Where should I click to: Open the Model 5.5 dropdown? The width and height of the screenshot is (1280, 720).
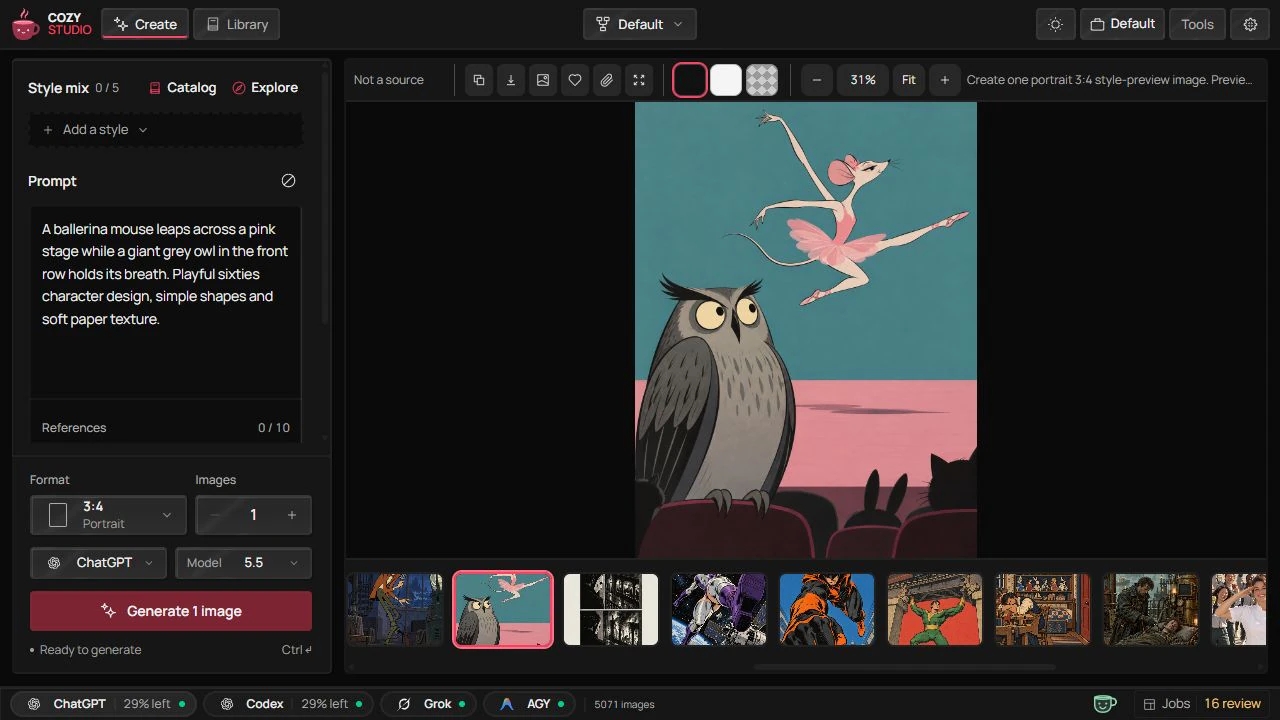tap(244, 563)
